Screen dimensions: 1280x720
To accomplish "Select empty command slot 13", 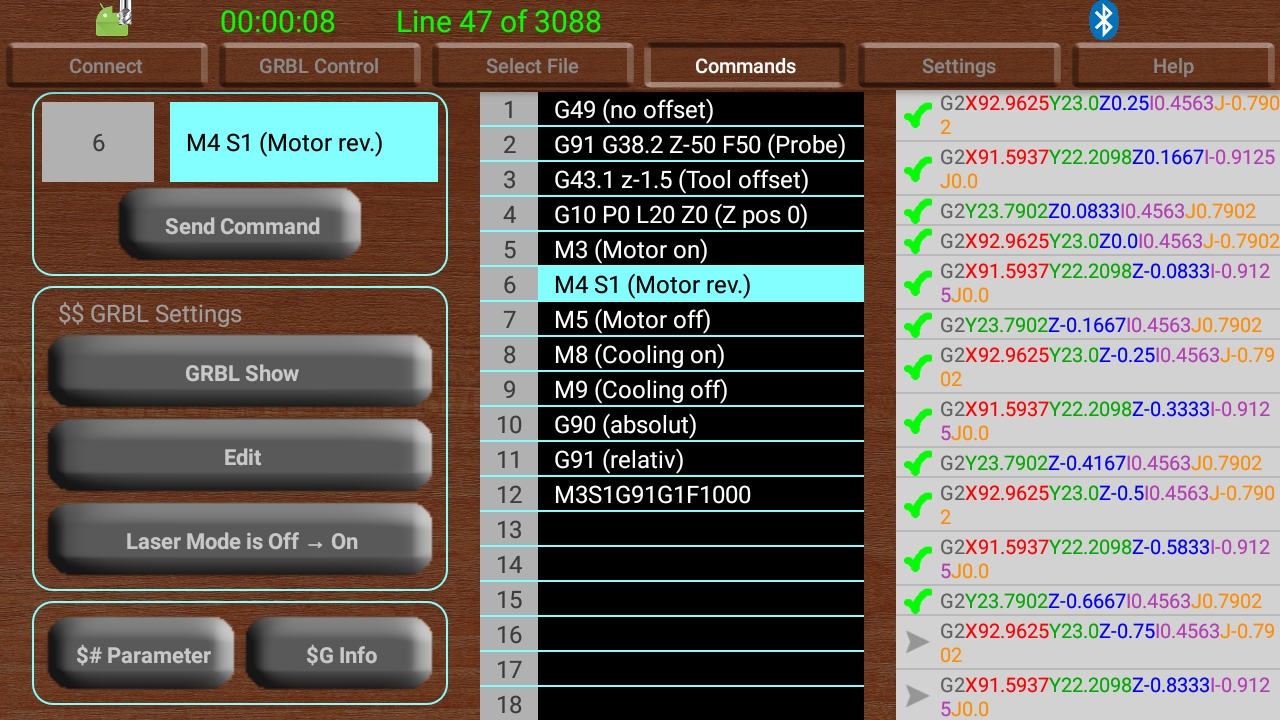I will 672,530.
